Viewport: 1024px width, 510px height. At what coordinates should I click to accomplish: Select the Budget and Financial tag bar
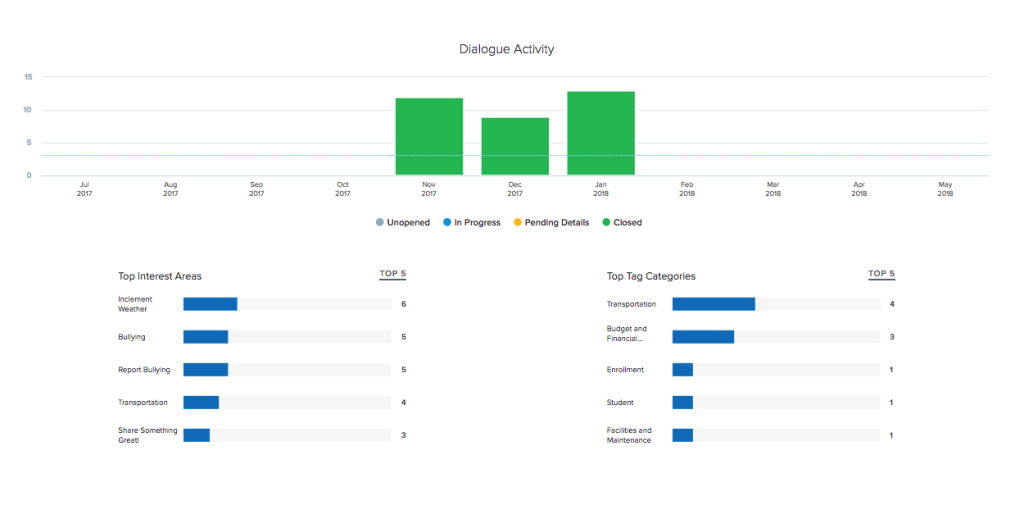[703, 337]
